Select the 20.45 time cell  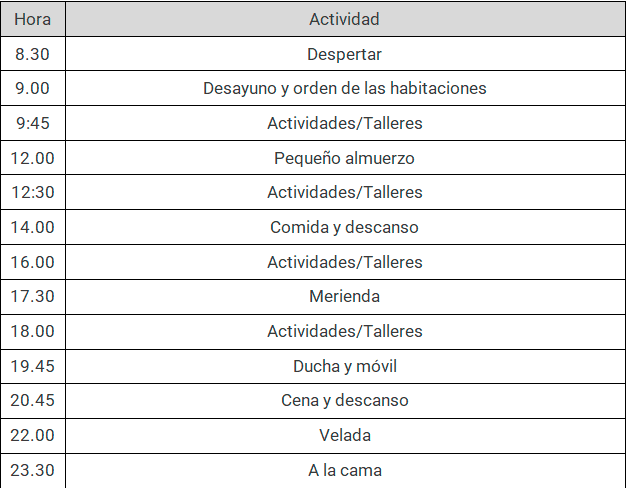(33, 401)
